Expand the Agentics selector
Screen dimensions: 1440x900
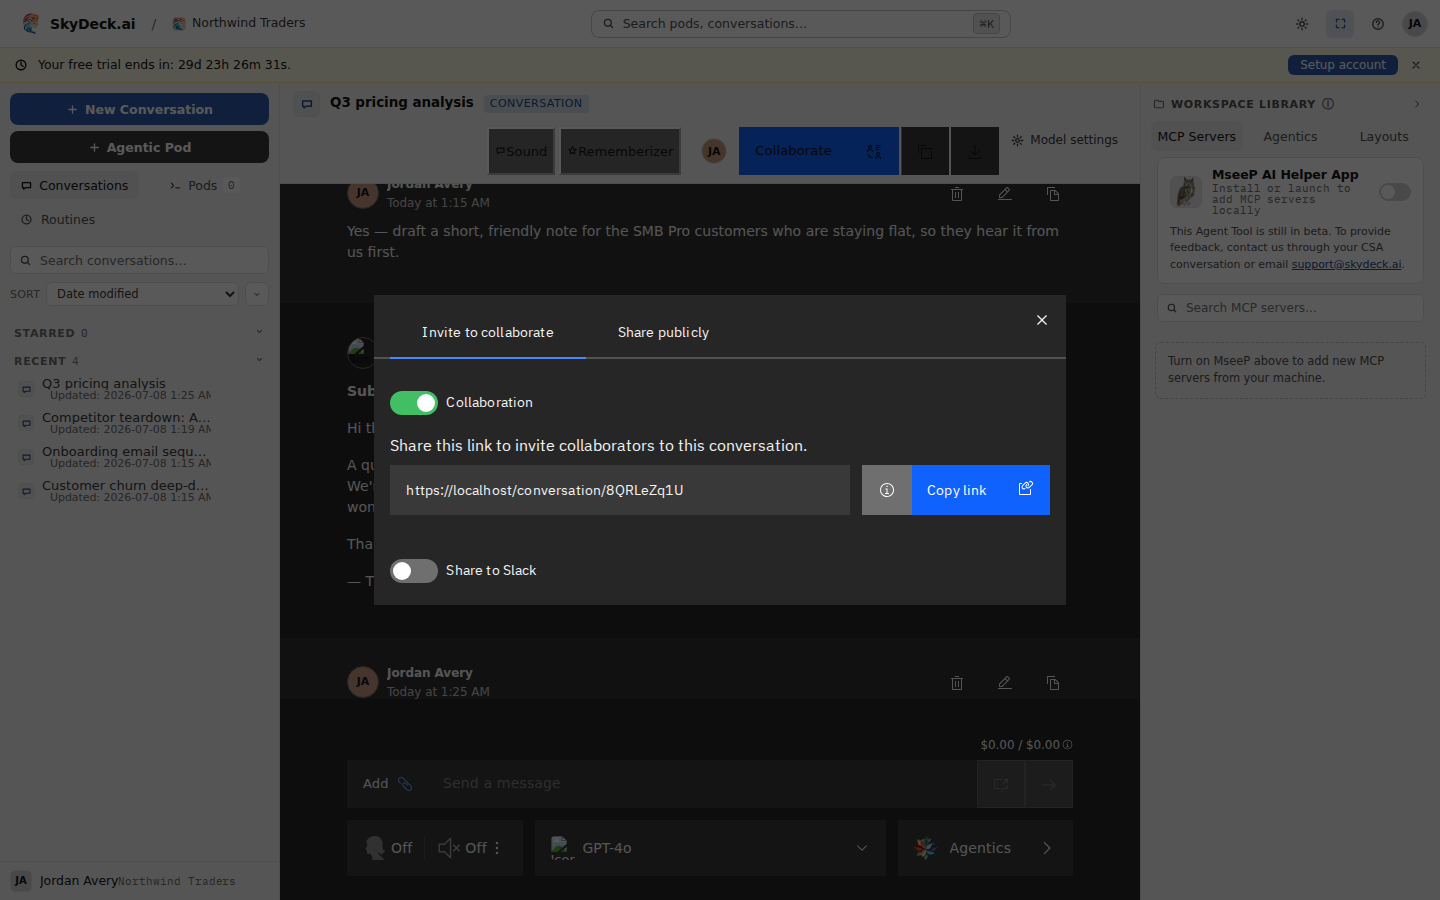985,848
